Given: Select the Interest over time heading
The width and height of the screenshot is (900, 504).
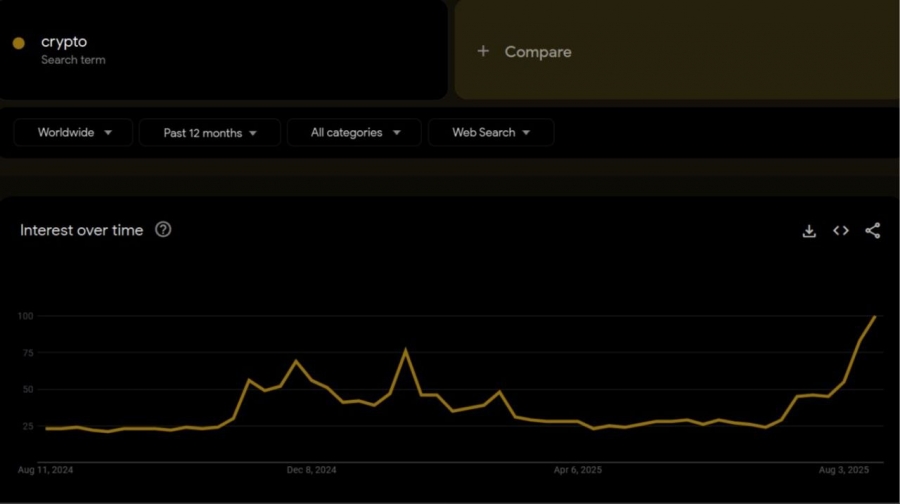Looking at the screenshot, I should pos(82,230).
